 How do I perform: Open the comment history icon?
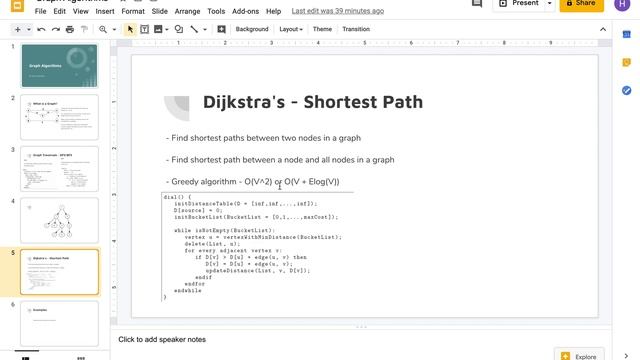[x=477, y=4]
